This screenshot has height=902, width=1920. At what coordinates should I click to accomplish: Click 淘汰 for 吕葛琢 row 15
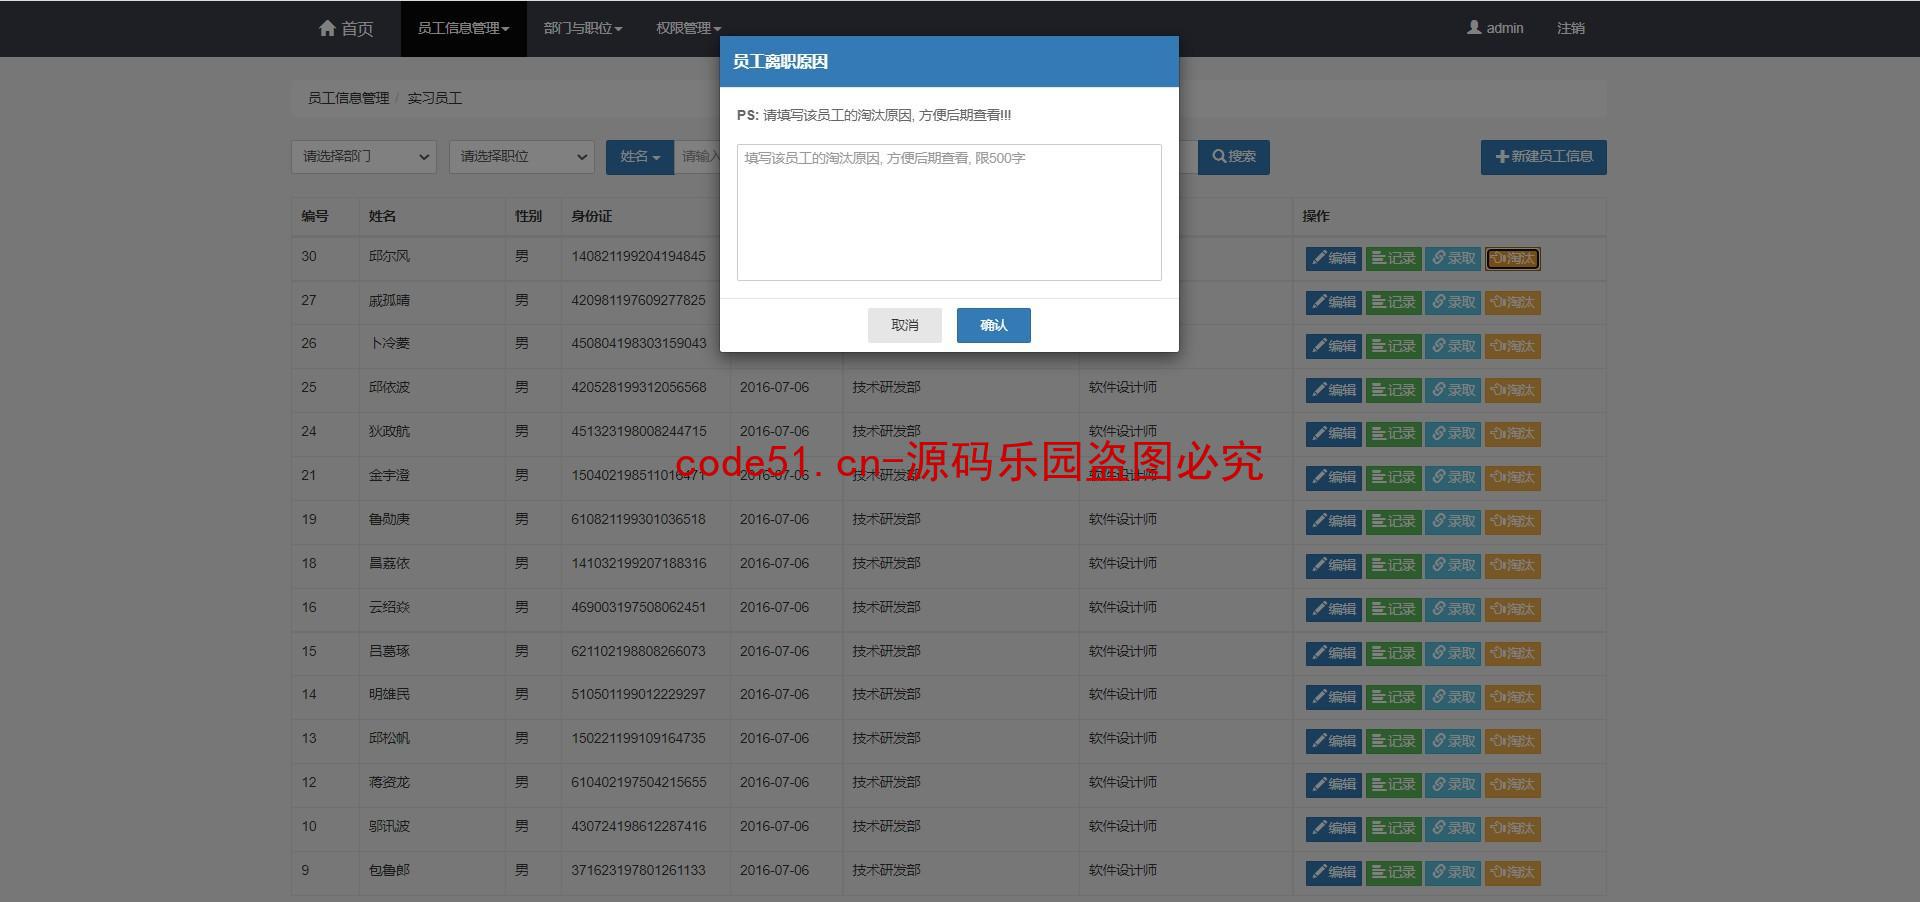(1512, 654)
